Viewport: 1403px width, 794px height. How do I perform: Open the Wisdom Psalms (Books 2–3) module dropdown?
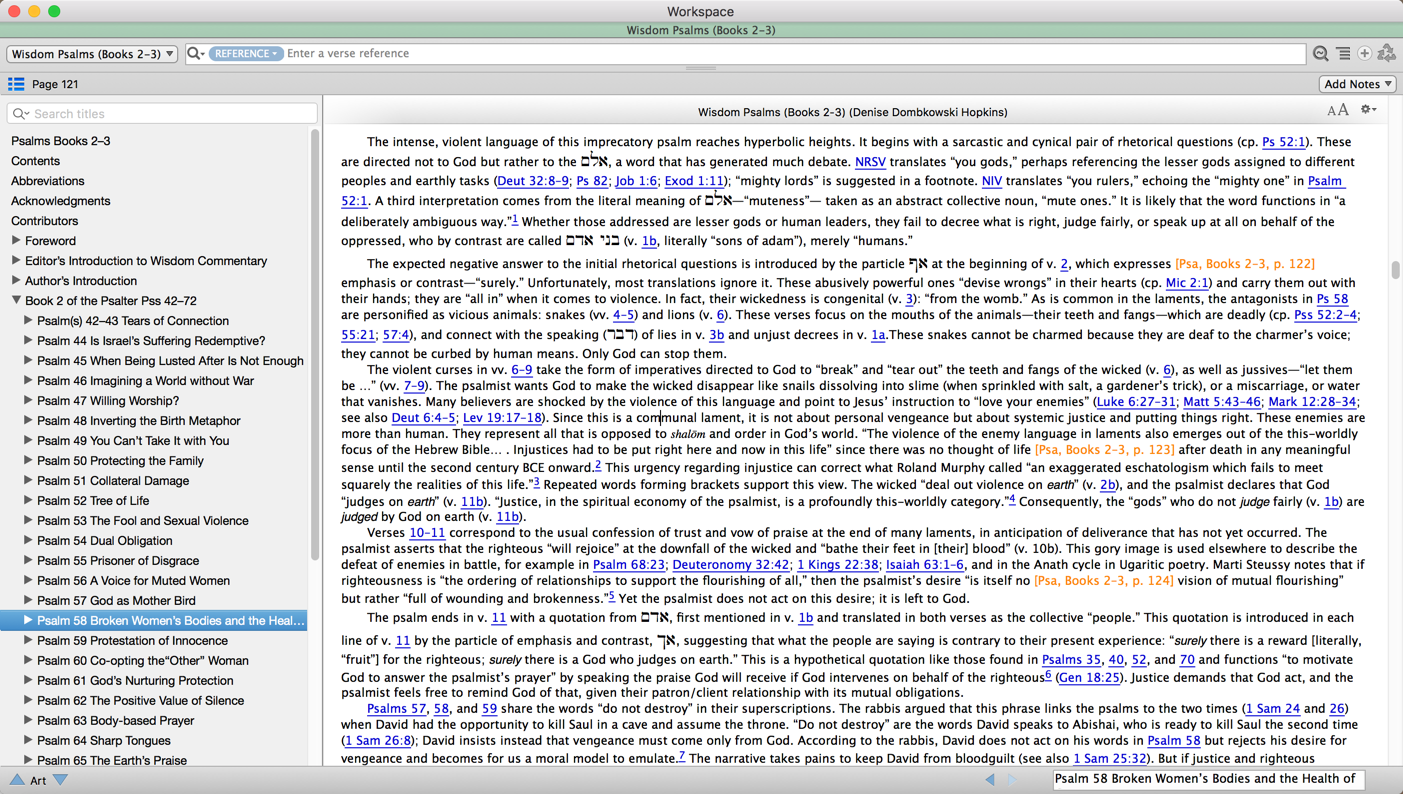93,54
